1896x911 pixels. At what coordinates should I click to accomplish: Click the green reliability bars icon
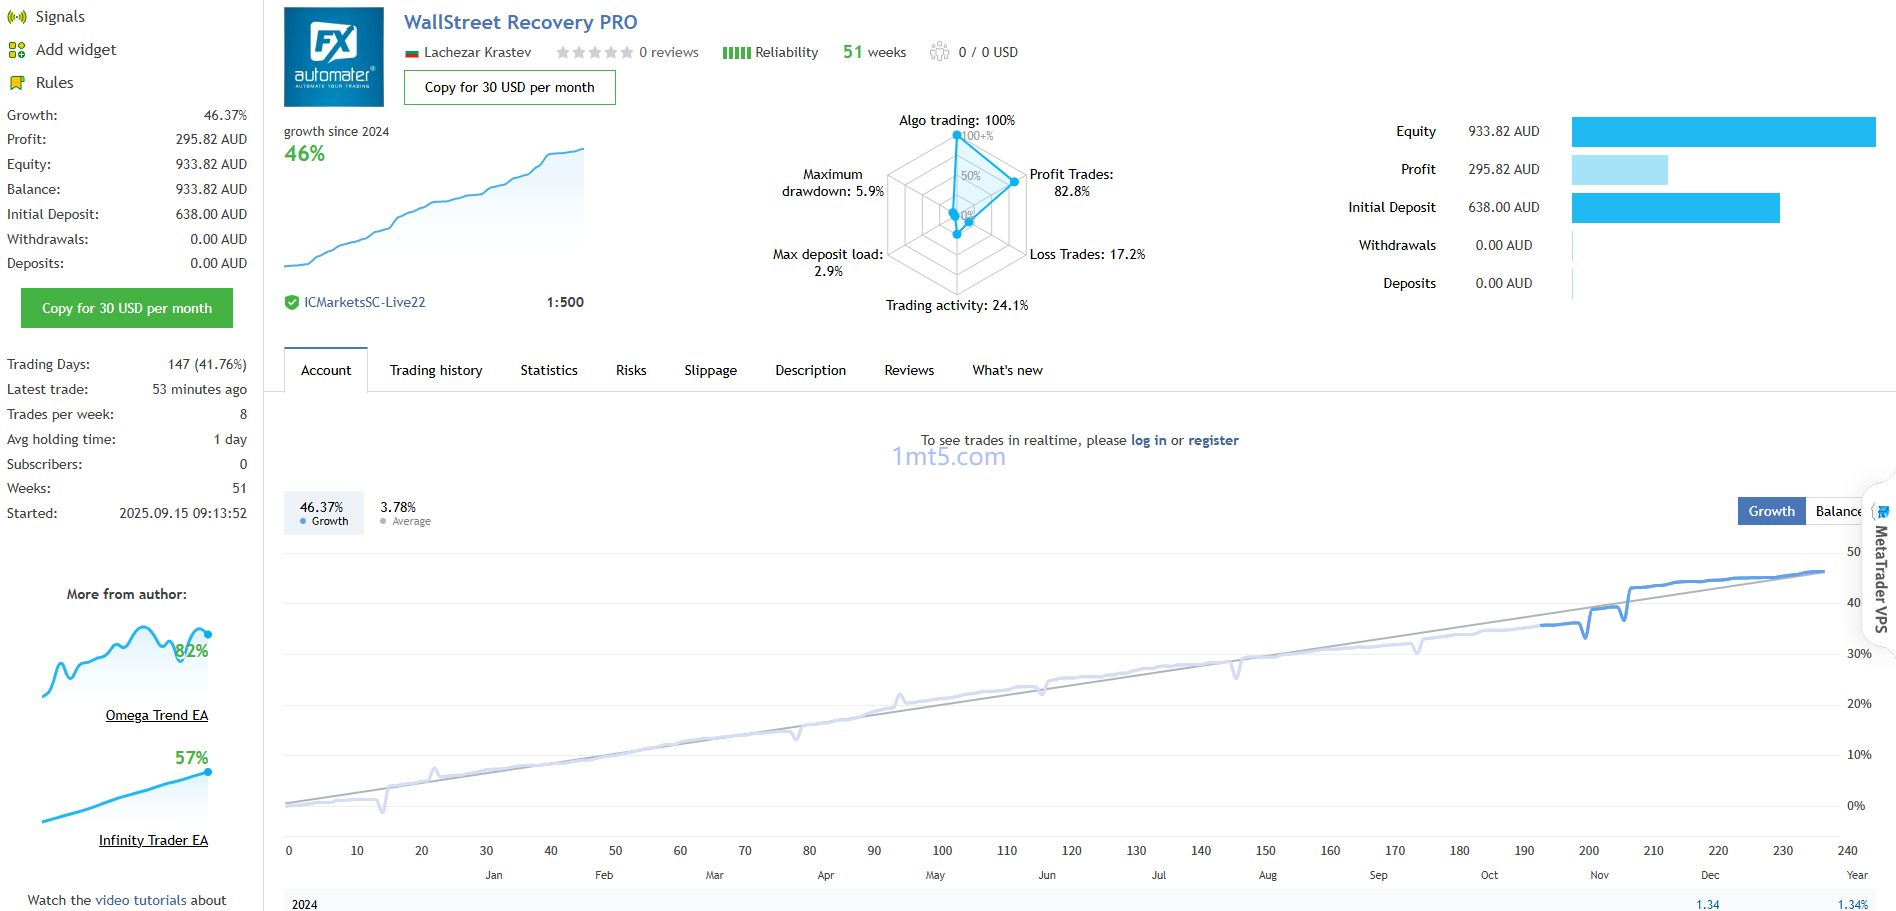pyautogui.click(x=736, y=53)
